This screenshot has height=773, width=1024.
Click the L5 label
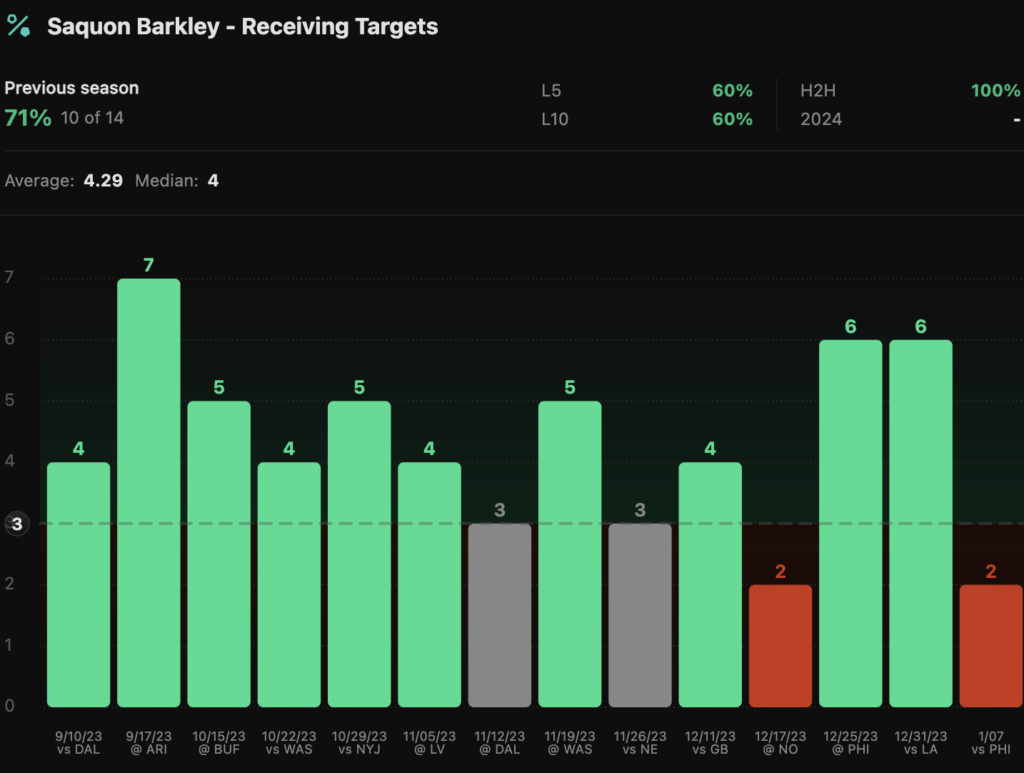point(551,91)
